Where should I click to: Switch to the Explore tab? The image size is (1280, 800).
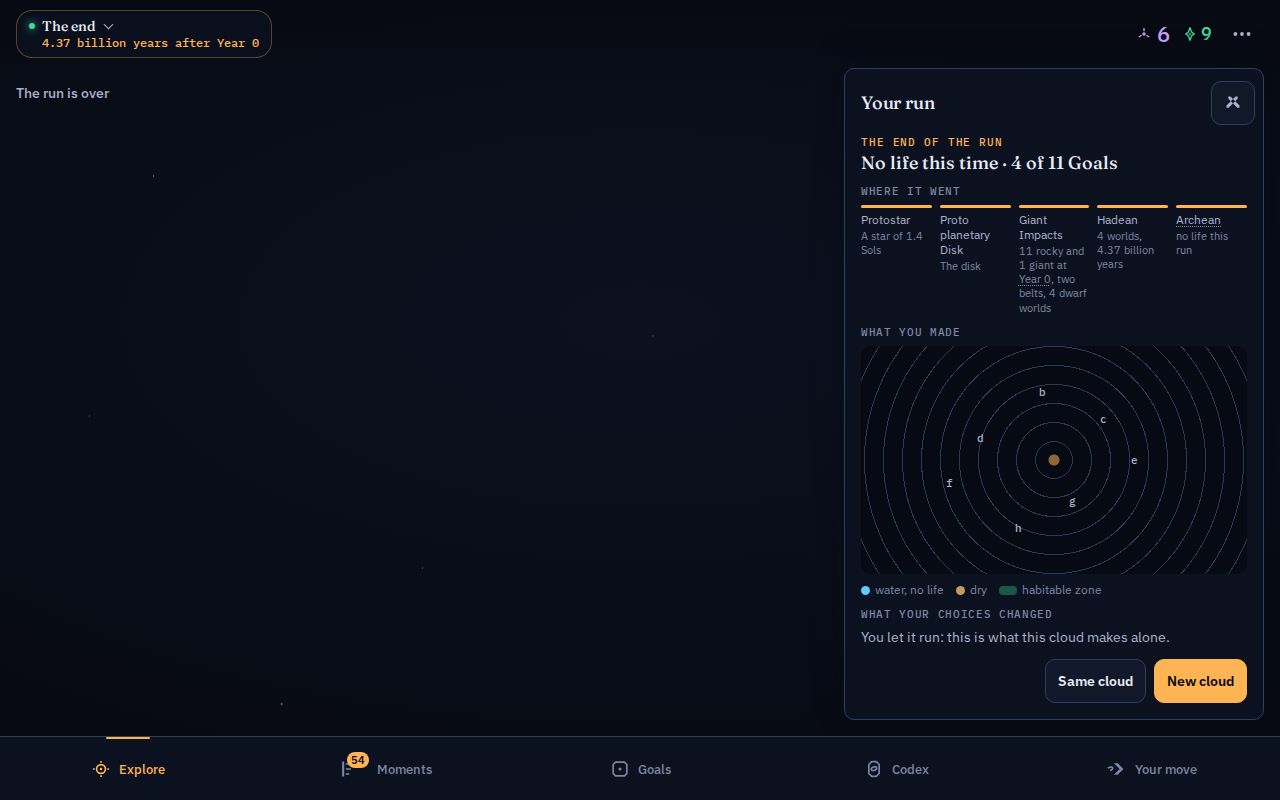[x=128, y=769]
